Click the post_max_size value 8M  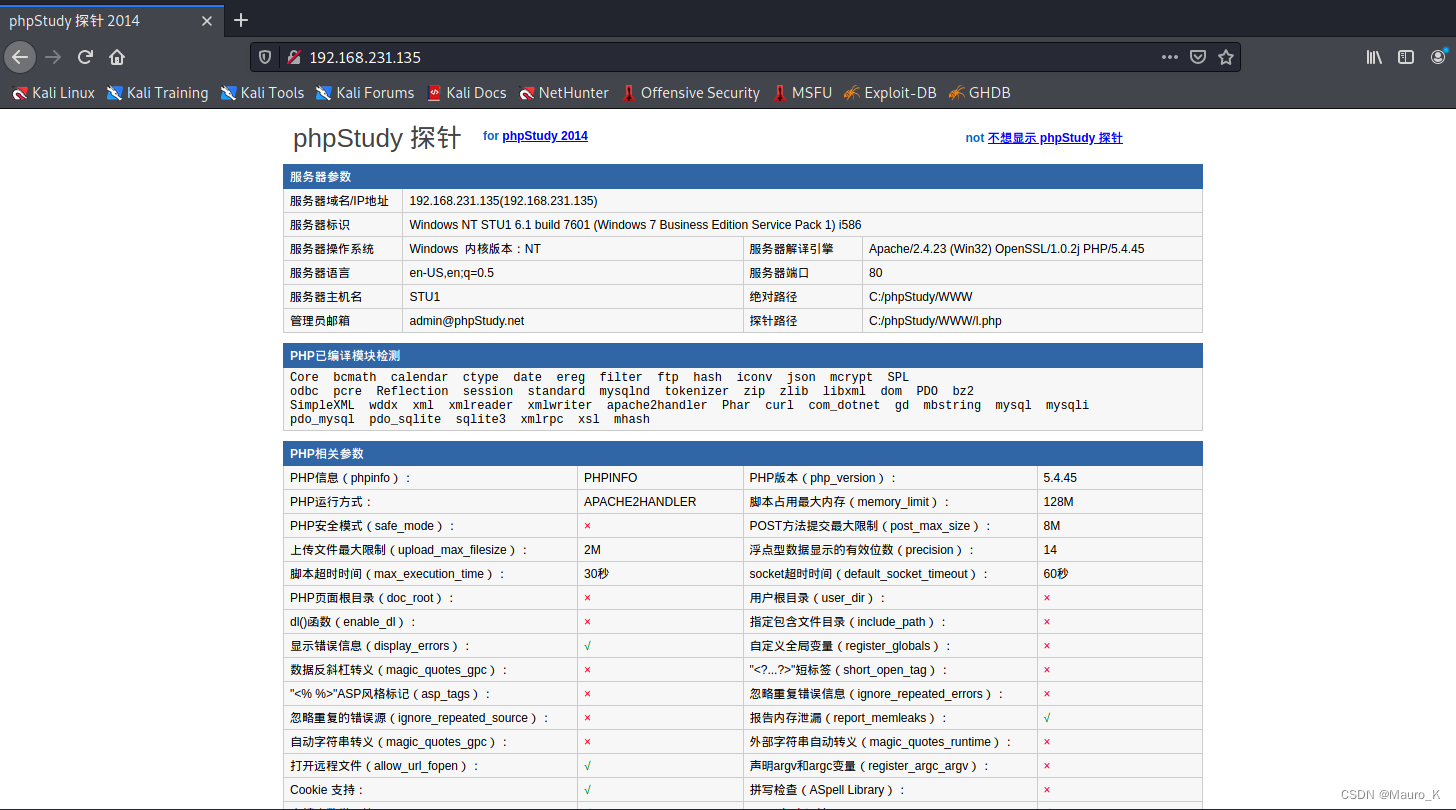point(1052,526)
